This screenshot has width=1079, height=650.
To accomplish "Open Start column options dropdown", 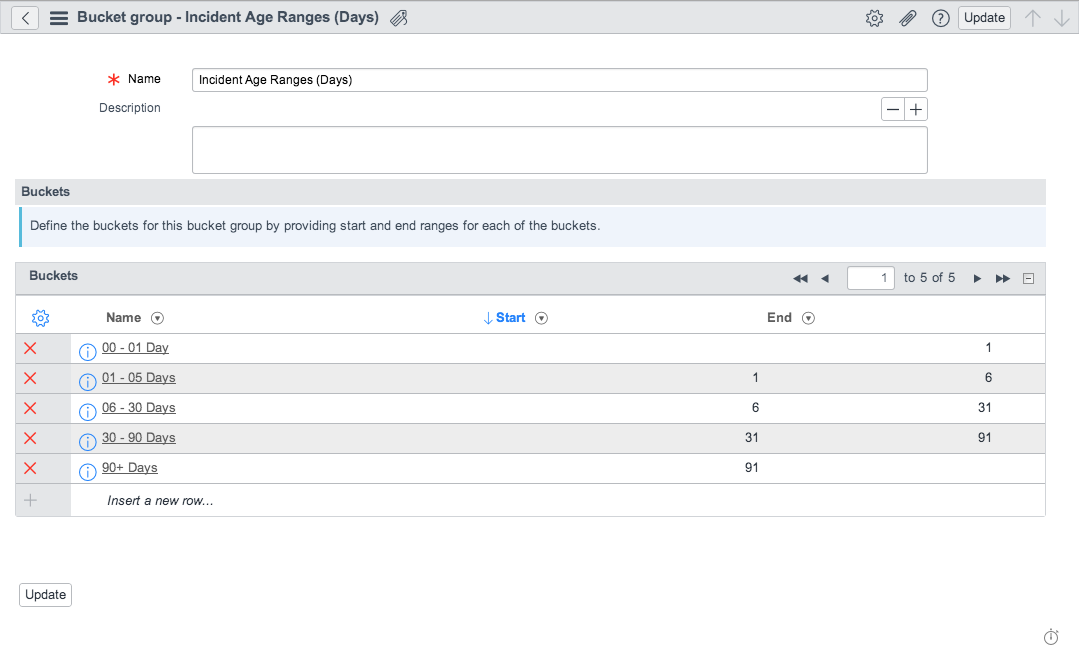I will click(542, 318).
